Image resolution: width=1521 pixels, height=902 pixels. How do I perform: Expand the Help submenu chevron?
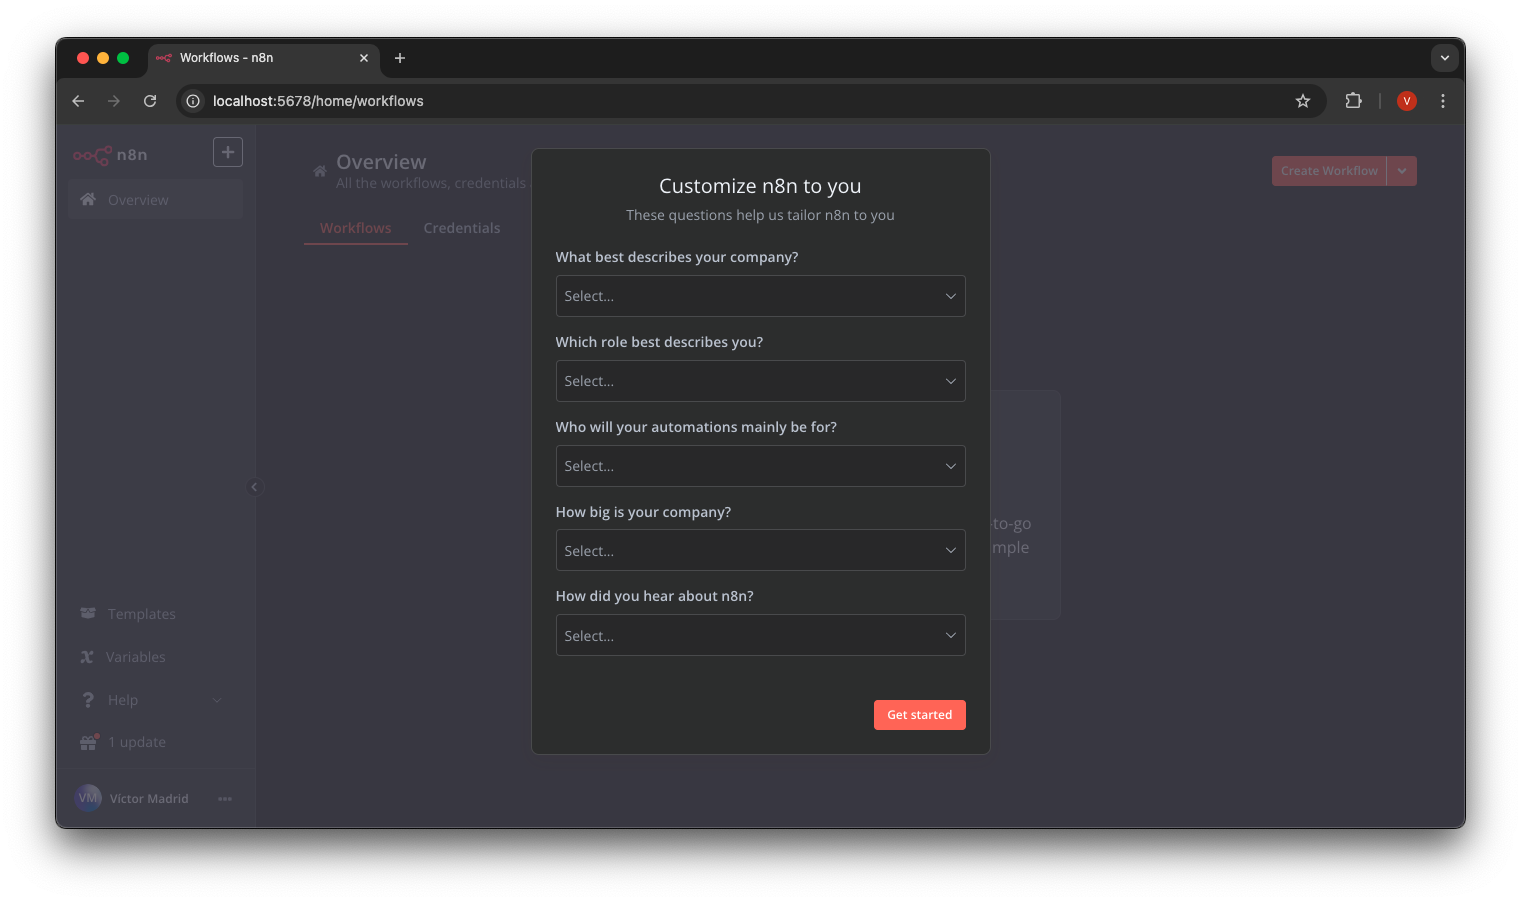coord(217,700)
